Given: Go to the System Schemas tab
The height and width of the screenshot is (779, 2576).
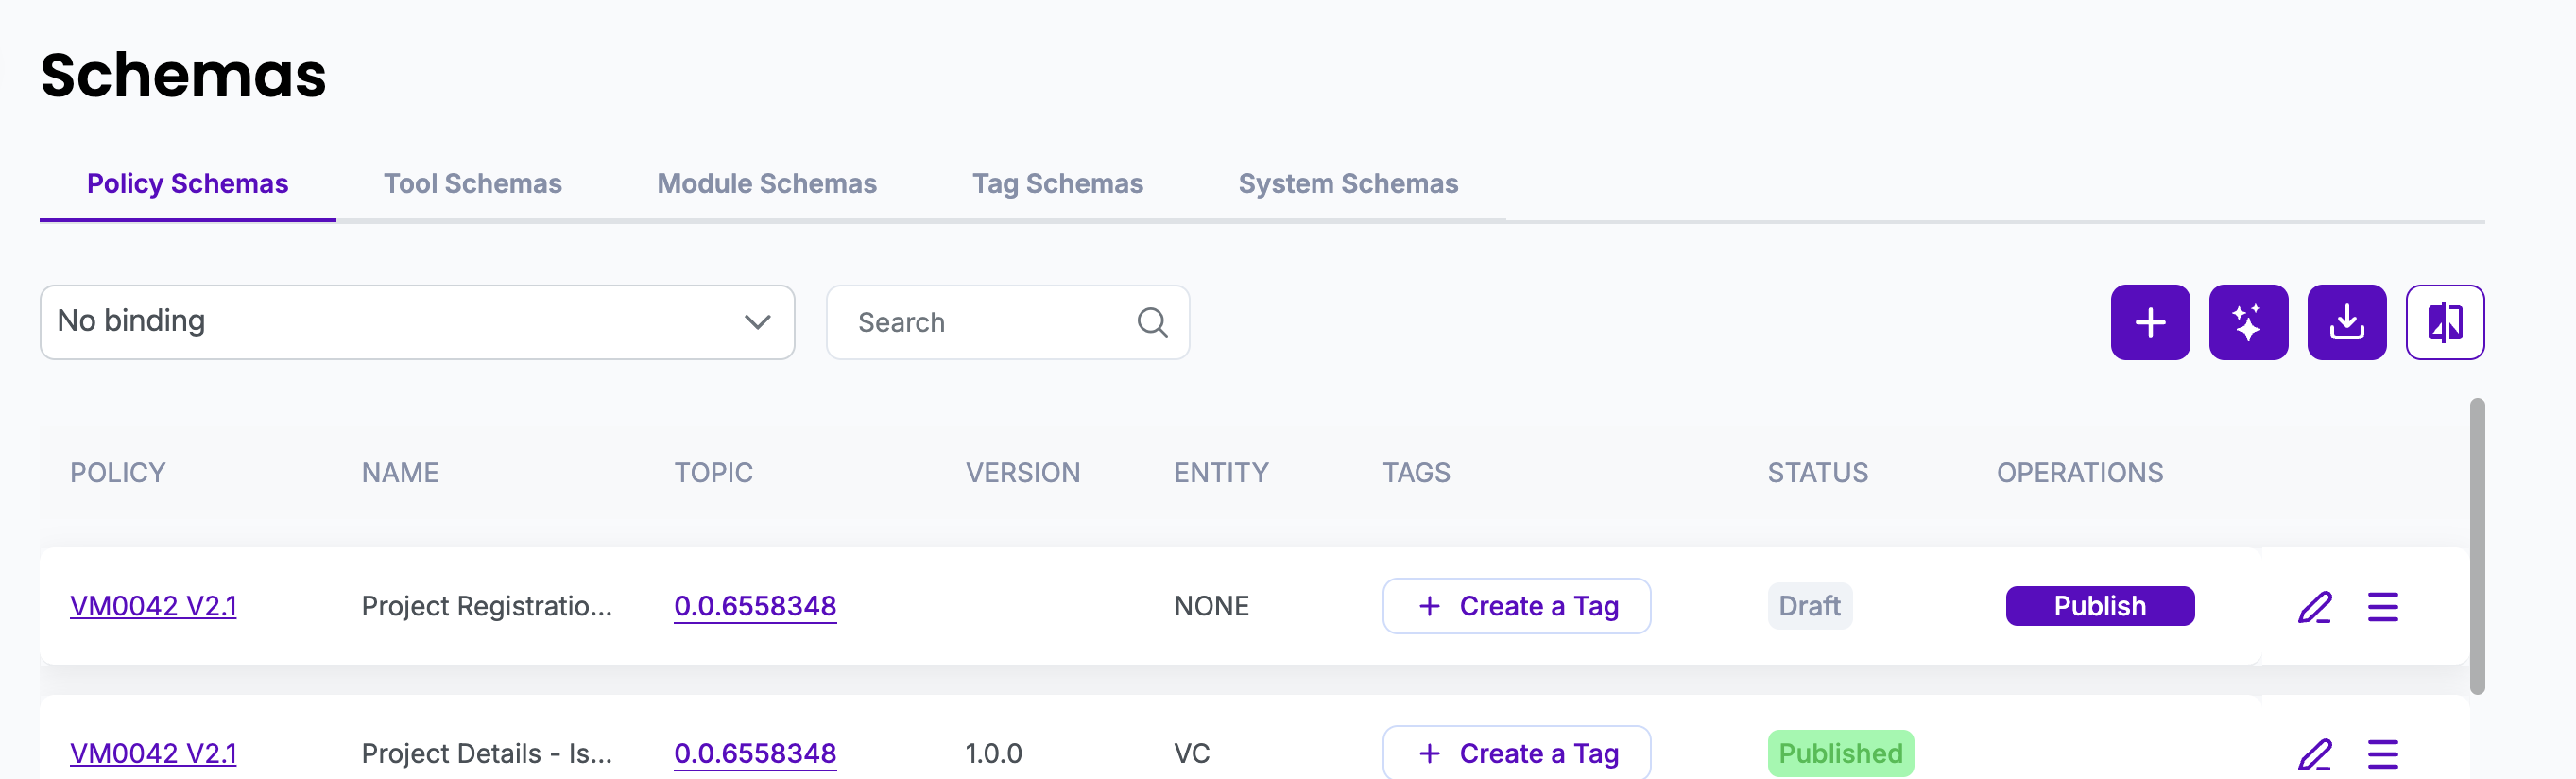Looking at the screenshot, I should [1347, 184].
